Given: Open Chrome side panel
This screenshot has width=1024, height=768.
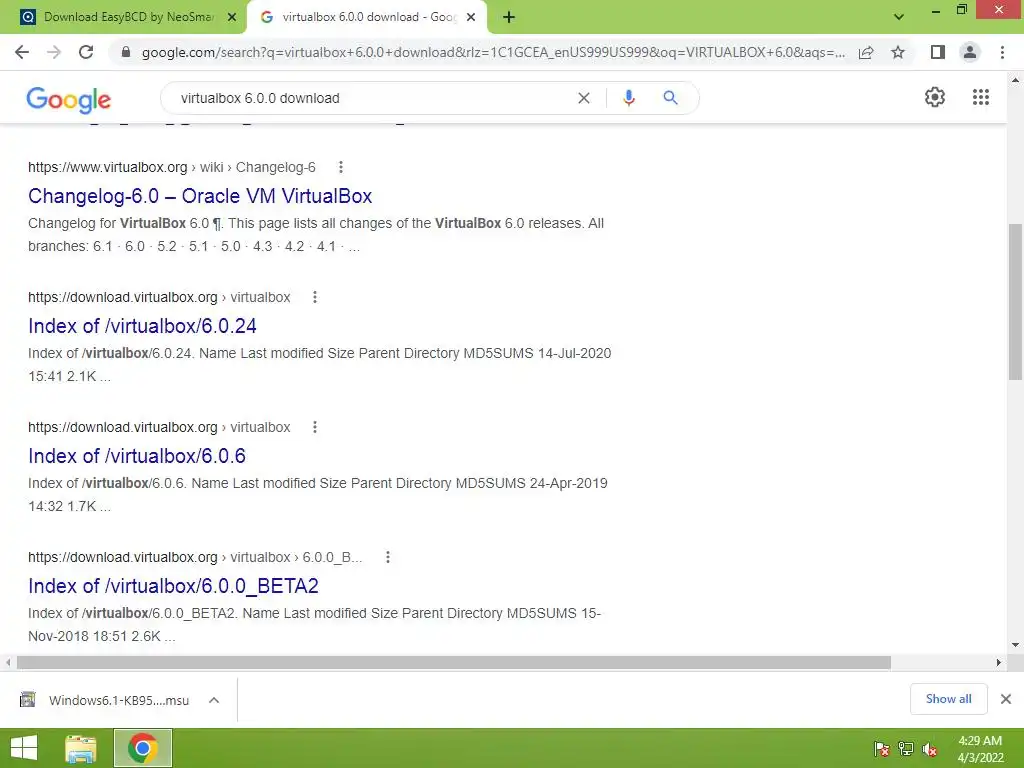Looking at the screenshot, I should click(x=938, y=52).
